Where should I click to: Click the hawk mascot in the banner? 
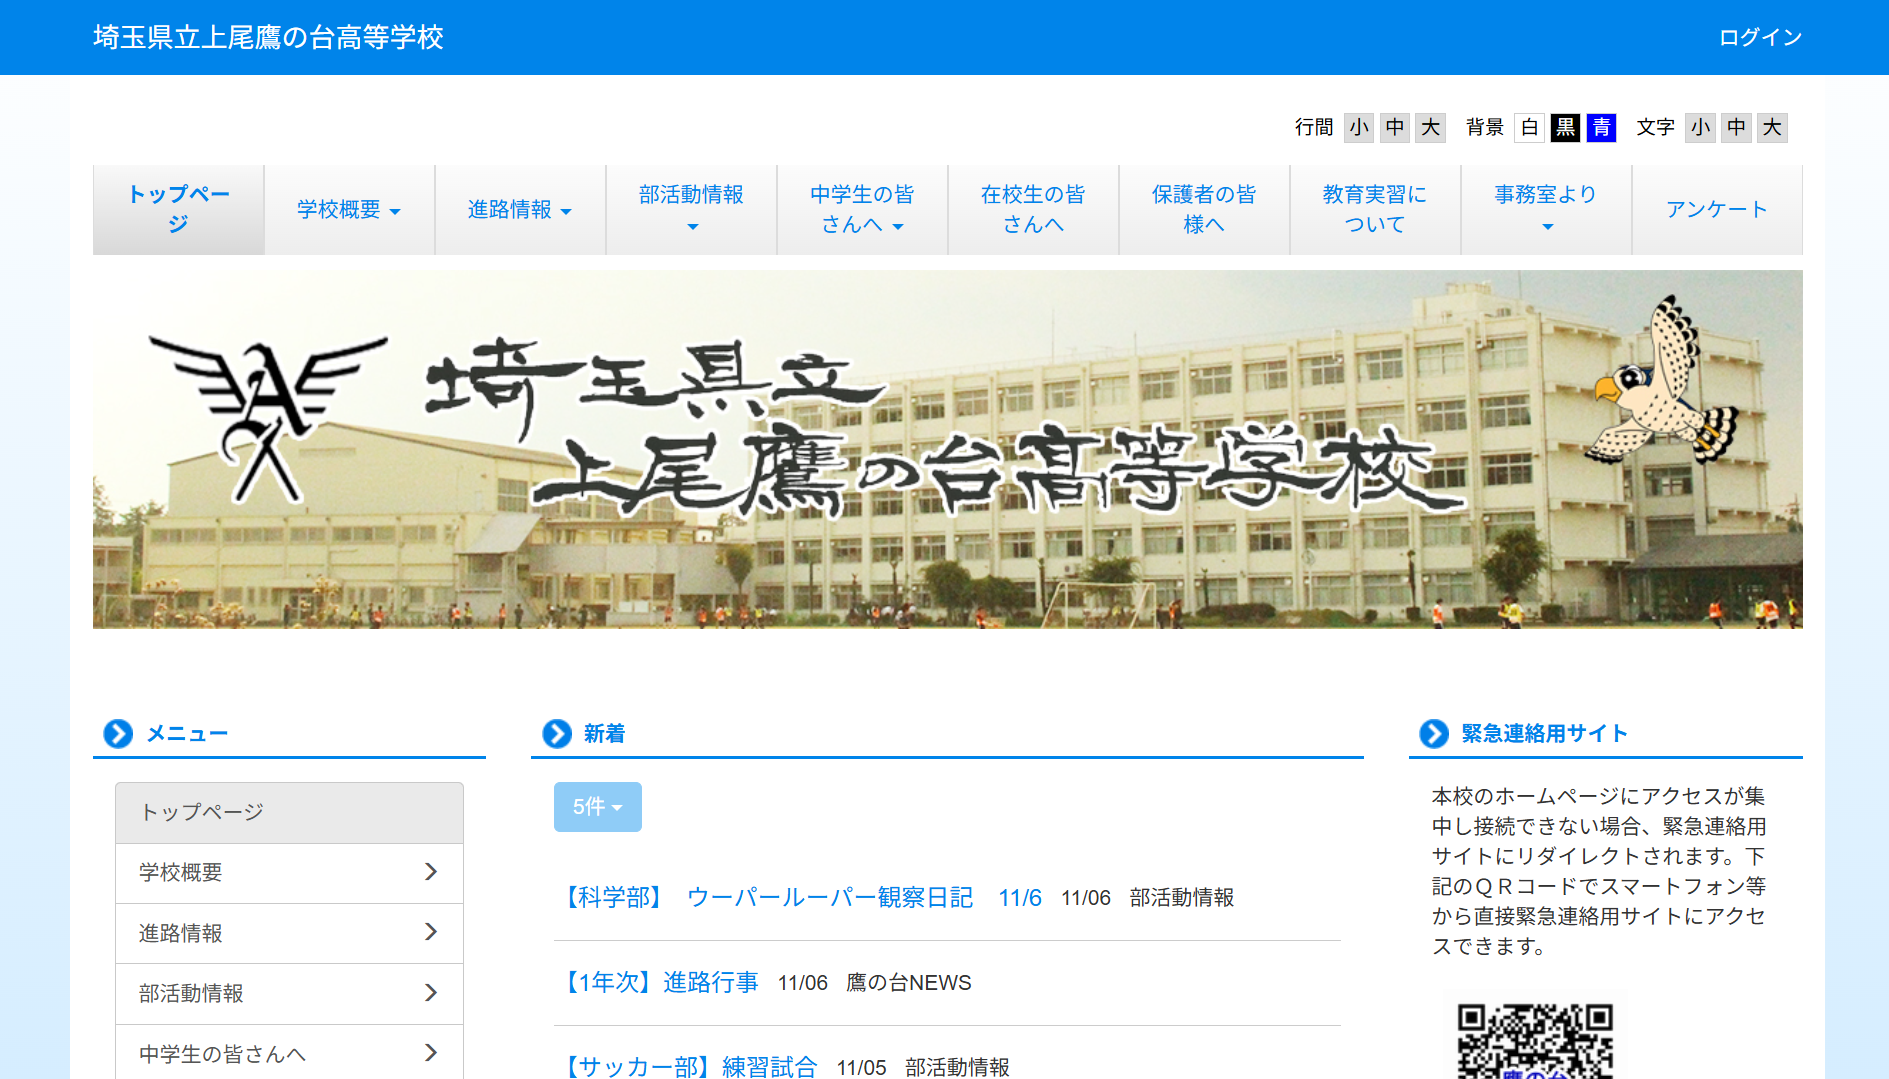pos(1662,382)
